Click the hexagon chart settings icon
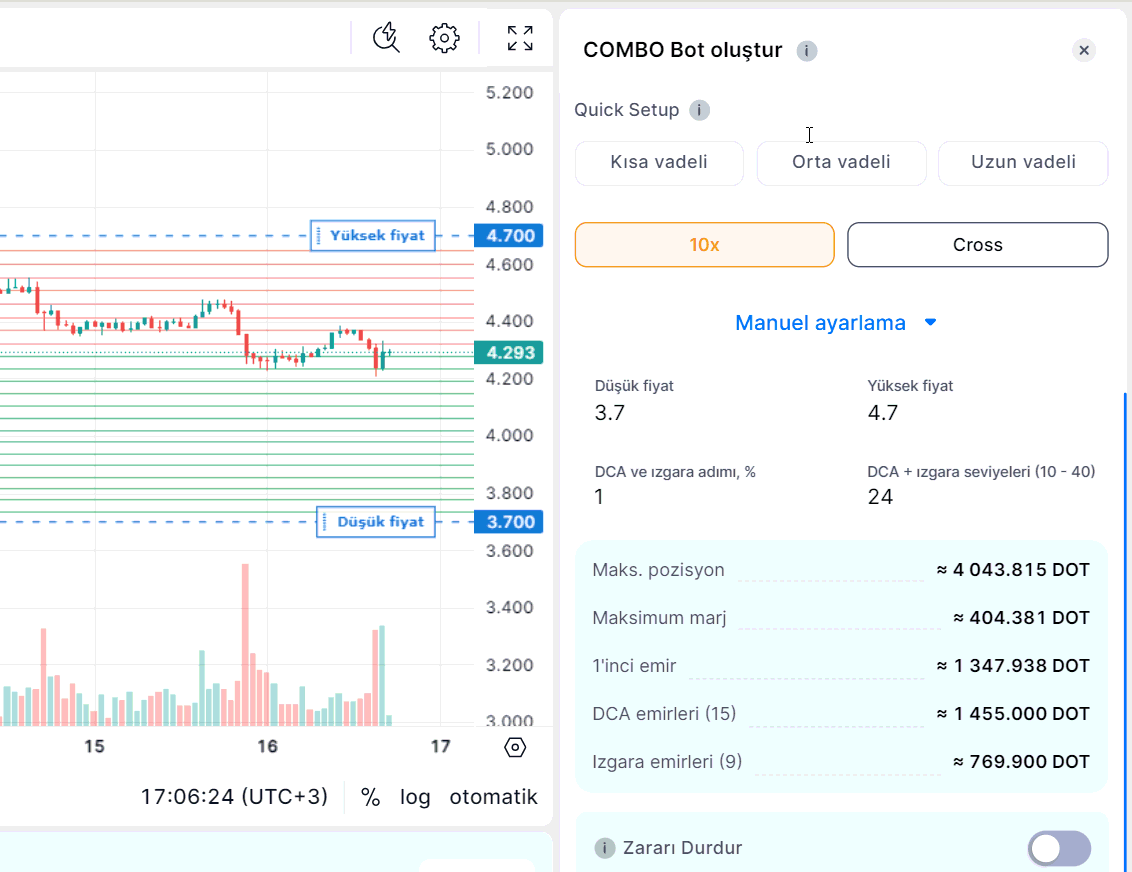The height and width of the screenshot is (872, 1132). [x=516, y=747]
